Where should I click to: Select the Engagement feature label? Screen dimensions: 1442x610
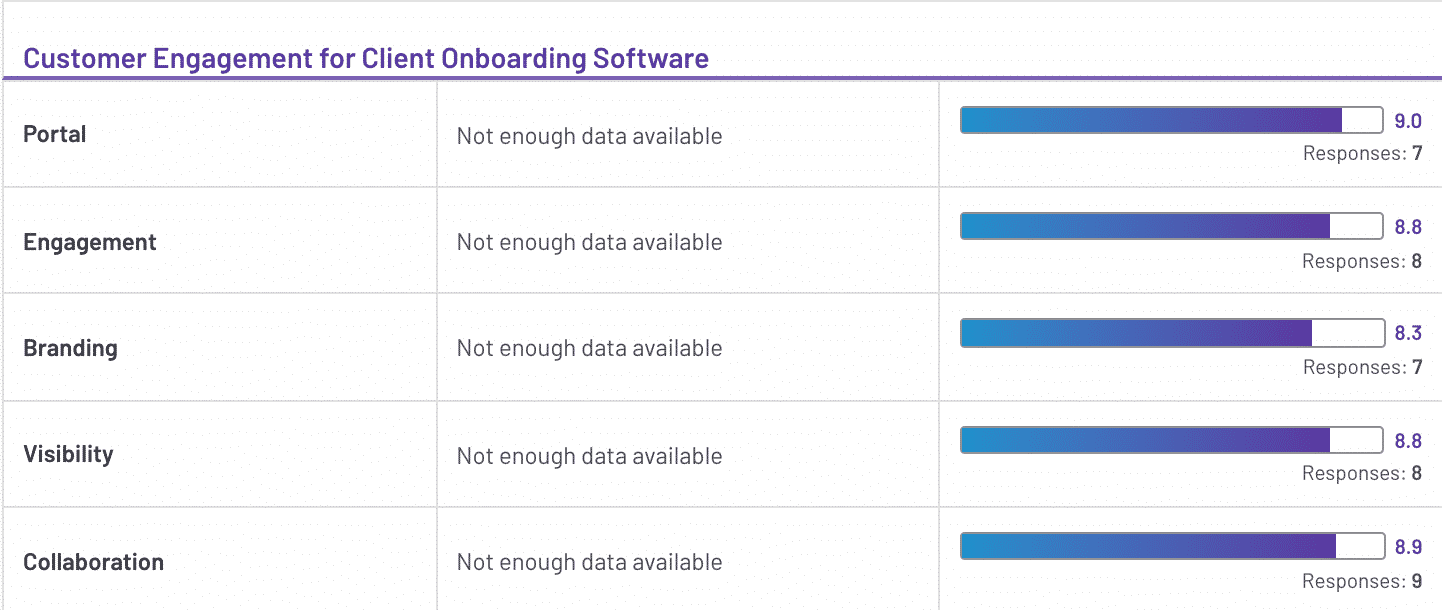[90, 243]
